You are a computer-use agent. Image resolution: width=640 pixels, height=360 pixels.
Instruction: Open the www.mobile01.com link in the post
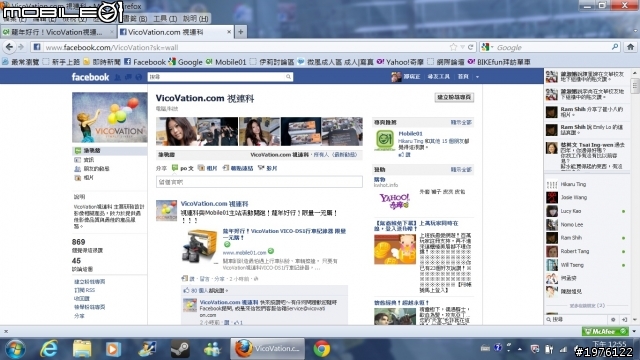[244, 253]
